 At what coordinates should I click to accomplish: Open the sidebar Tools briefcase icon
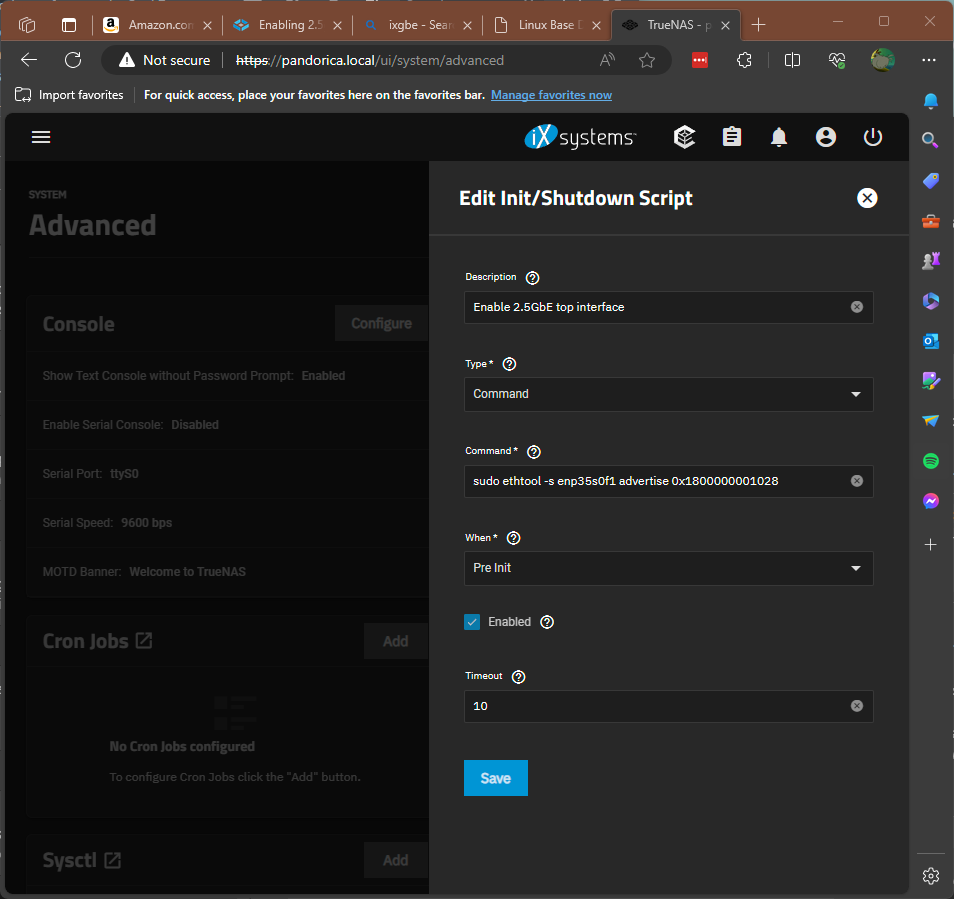pos(930,221)
